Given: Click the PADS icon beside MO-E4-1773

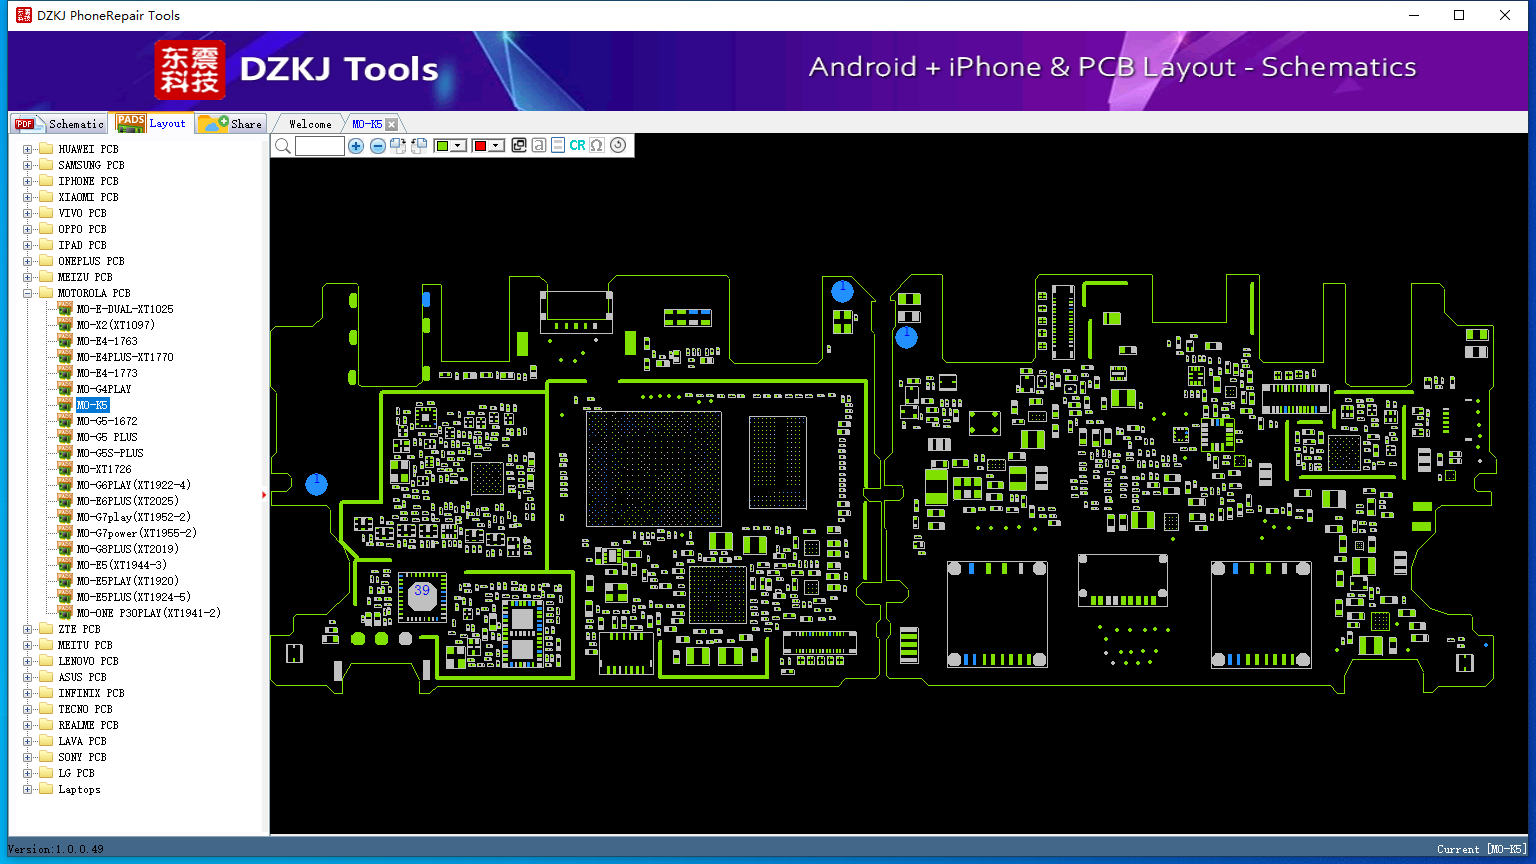Looking at the screenshot, I should click(x=65, y=373).
